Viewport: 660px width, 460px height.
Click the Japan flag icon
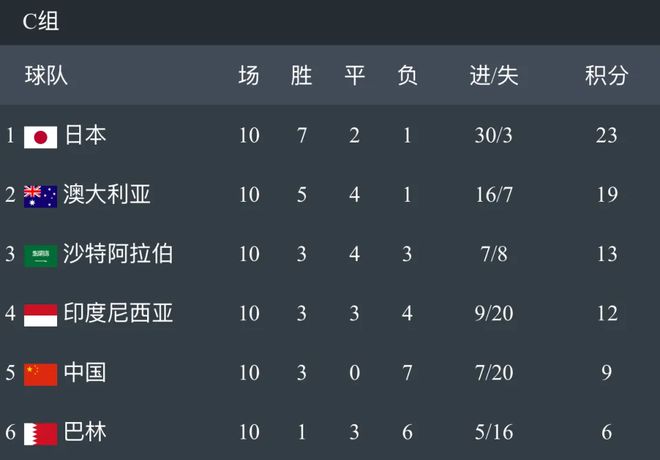[x=40, y=136]
